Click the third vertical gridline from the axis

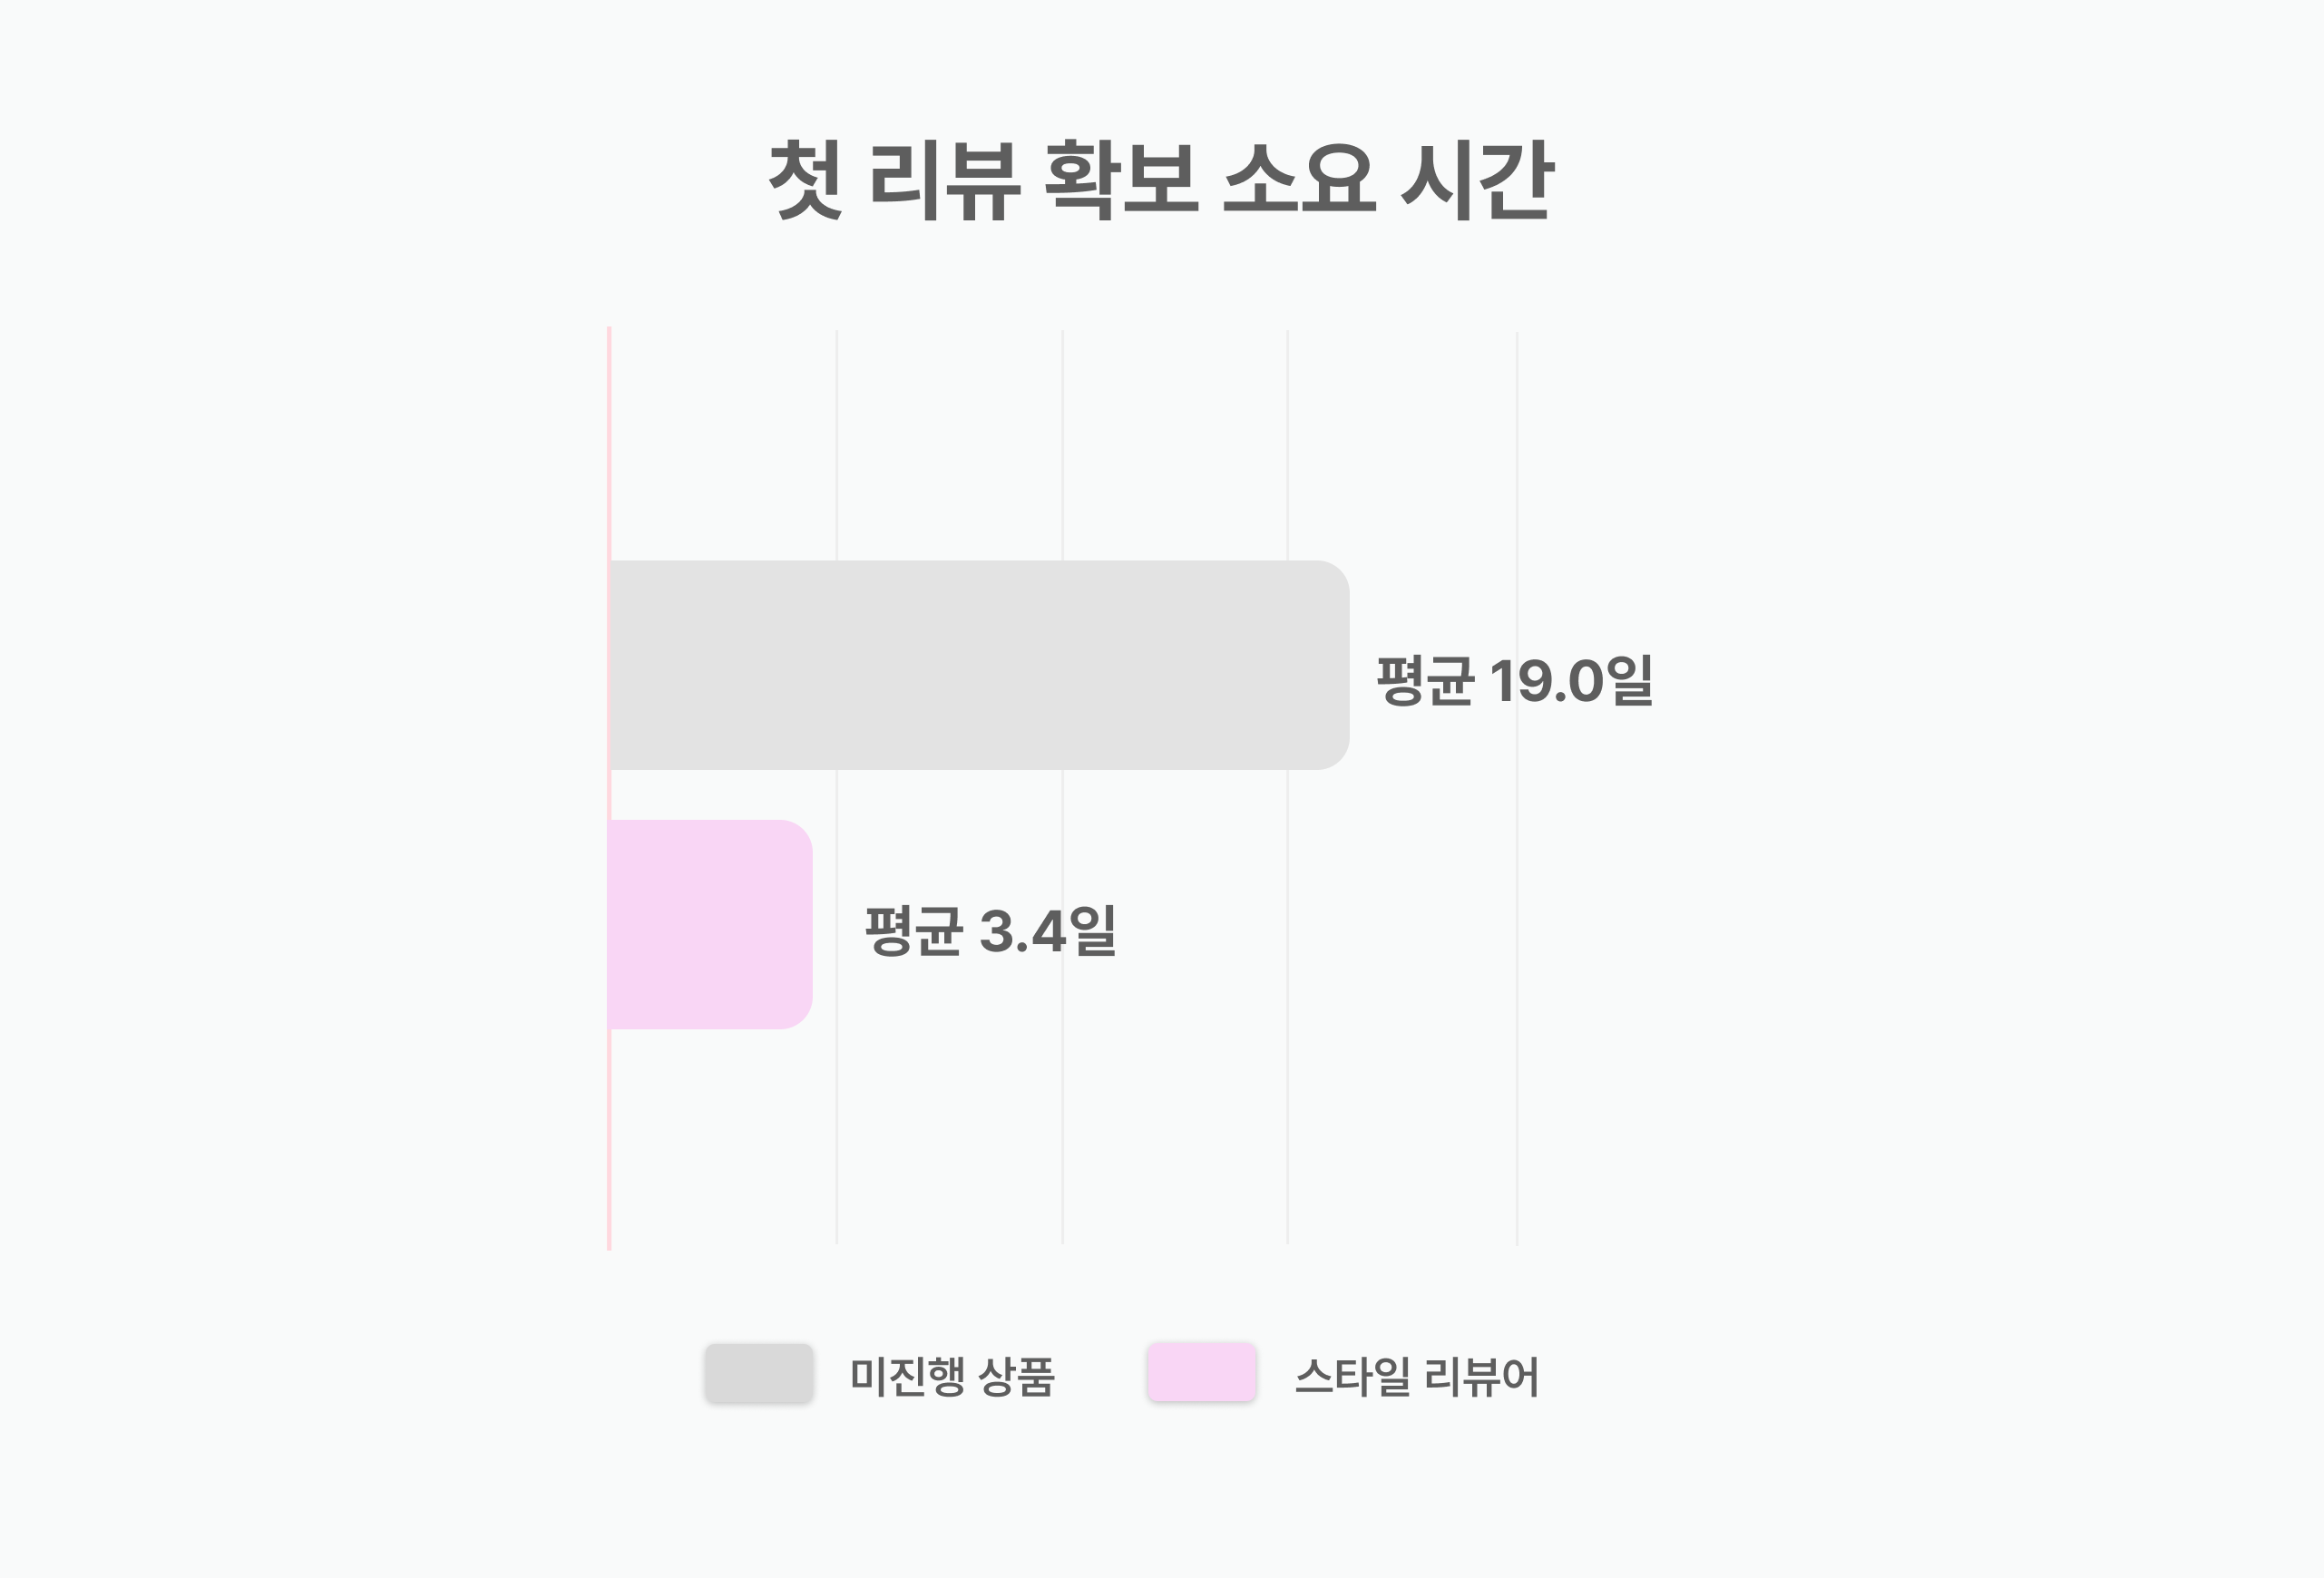click(x=1288, y=788)
